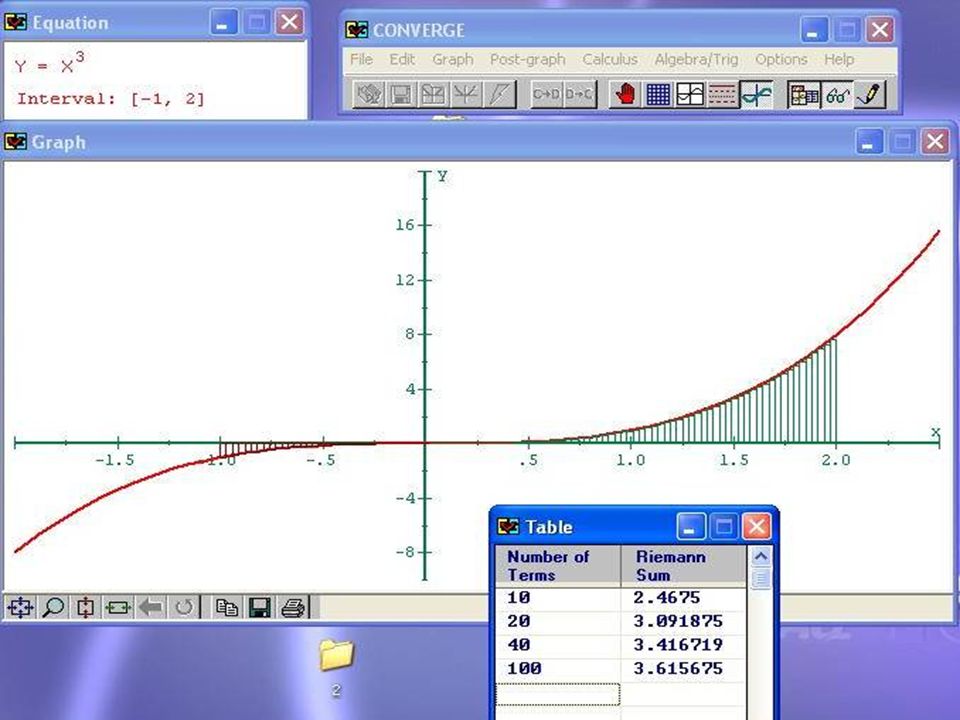Minimize the Equation window

click(223, 23)
